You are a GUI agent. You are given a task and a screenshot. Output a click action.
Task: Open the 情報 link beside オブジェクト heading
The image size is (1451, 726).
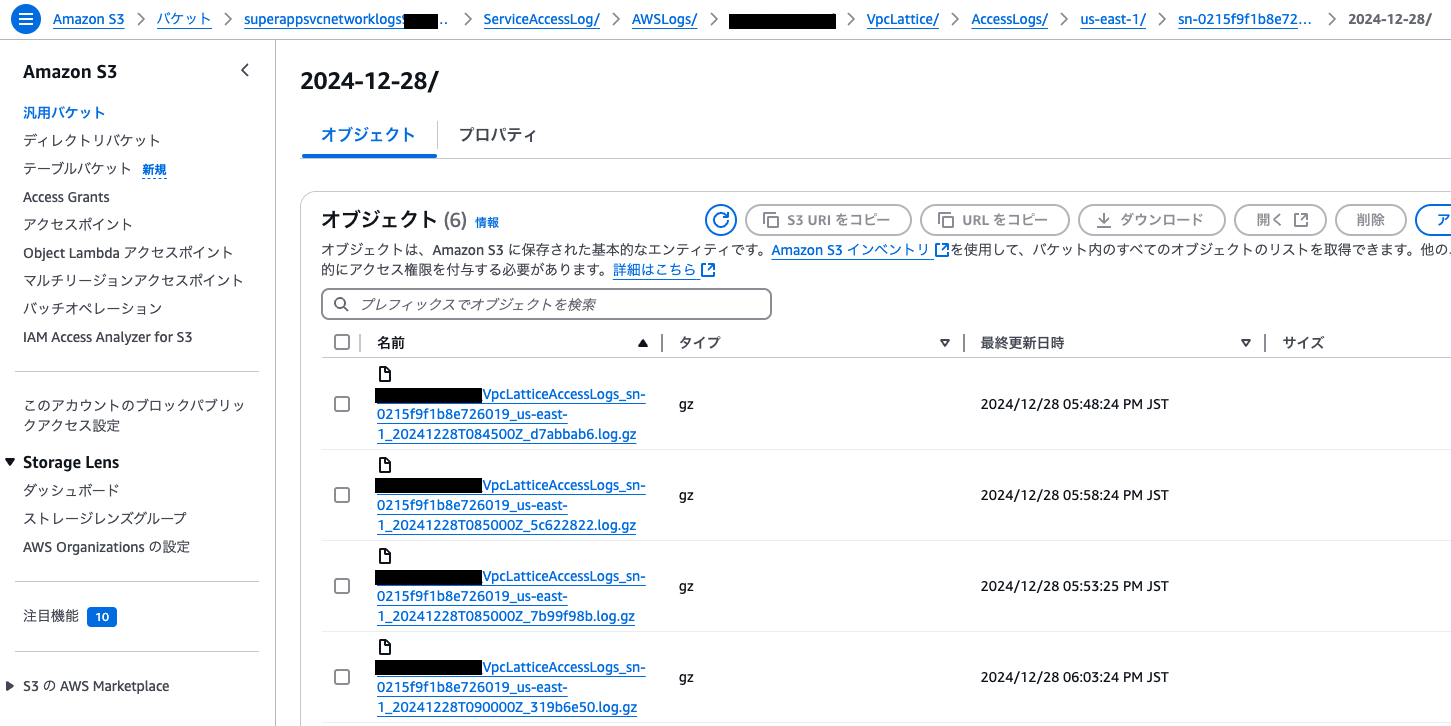click(487, 222)
